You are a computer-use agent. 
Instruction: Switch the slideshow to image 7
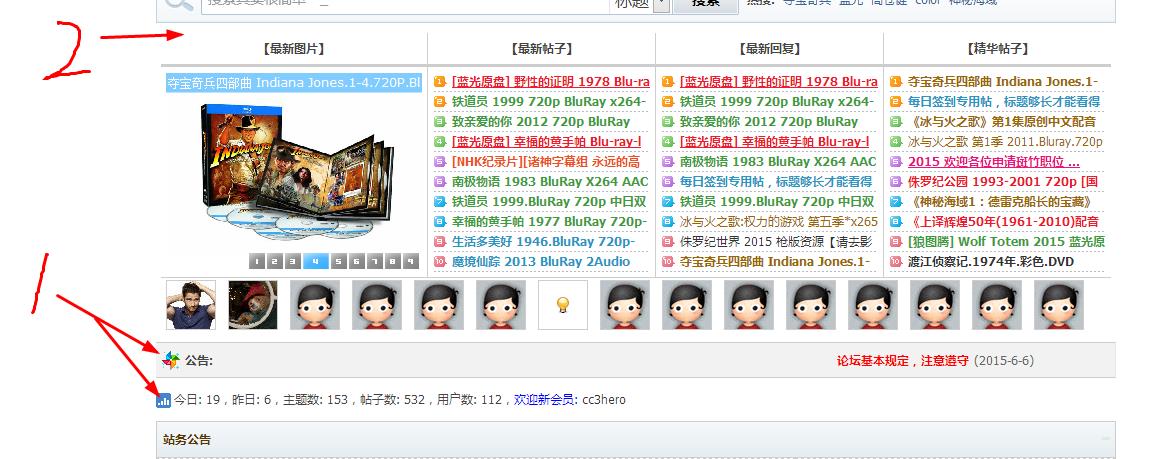click(375, 261)
